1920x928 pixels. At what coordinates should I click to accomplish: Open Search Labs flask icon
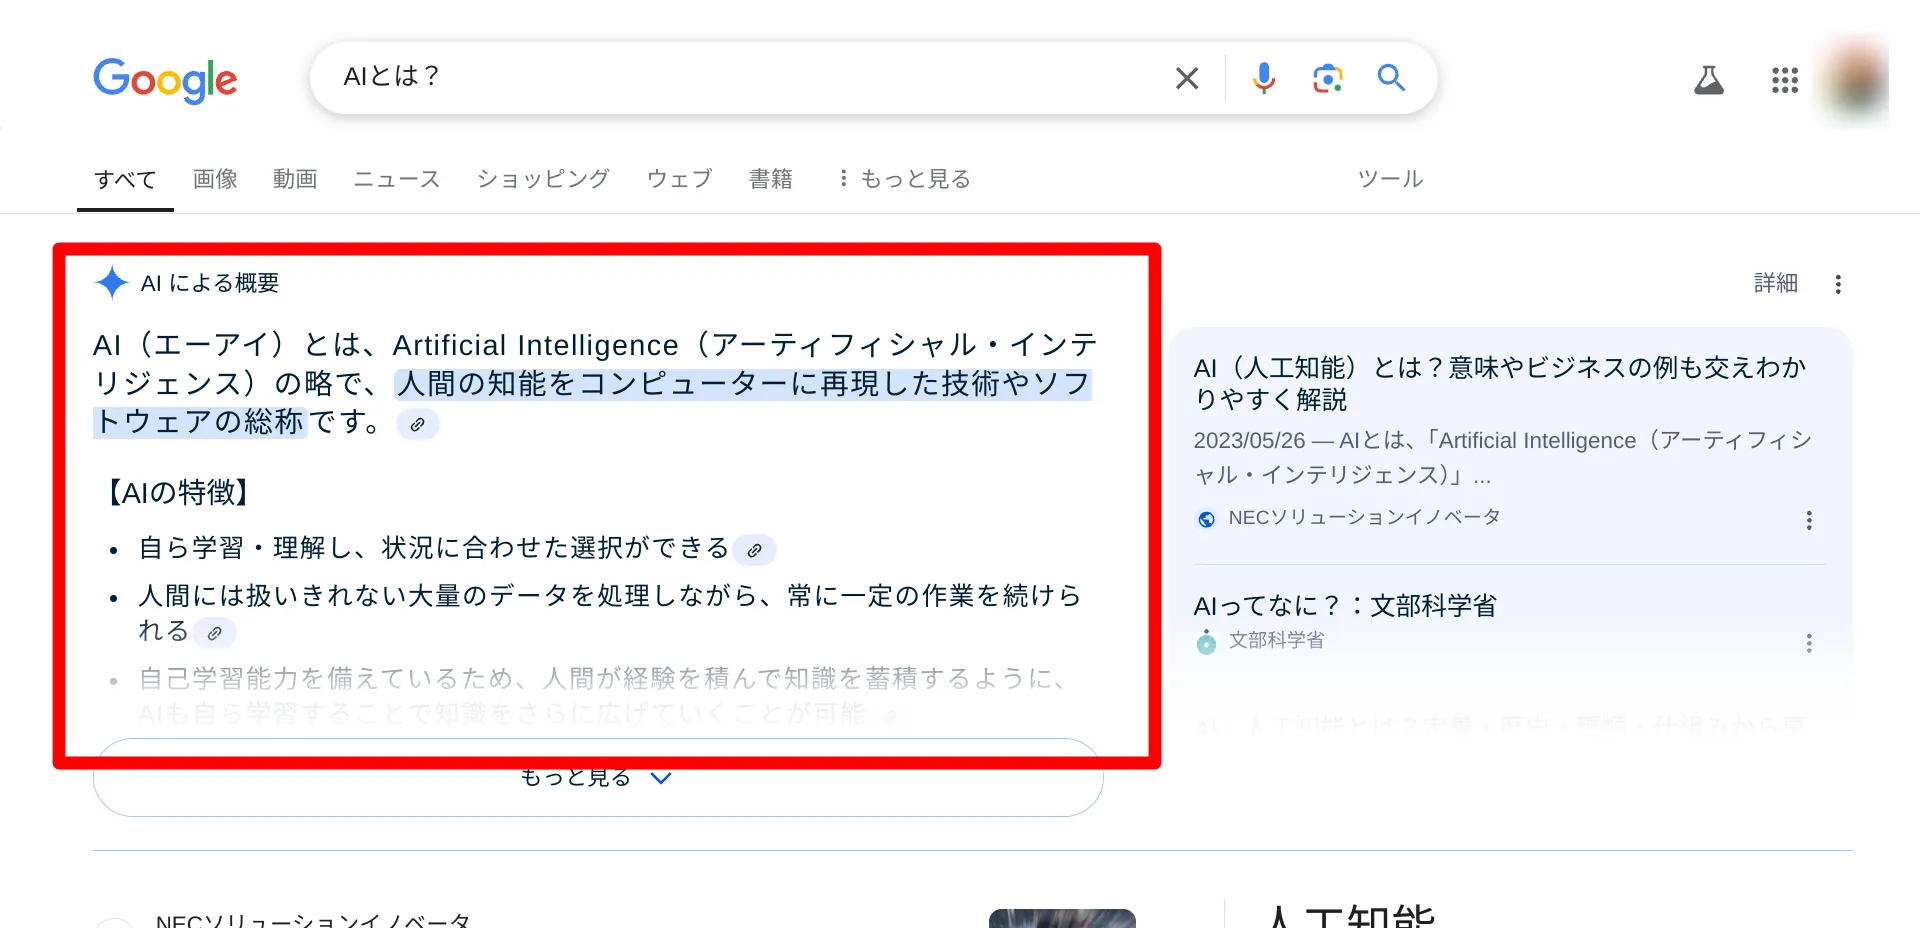[1709, 80]
